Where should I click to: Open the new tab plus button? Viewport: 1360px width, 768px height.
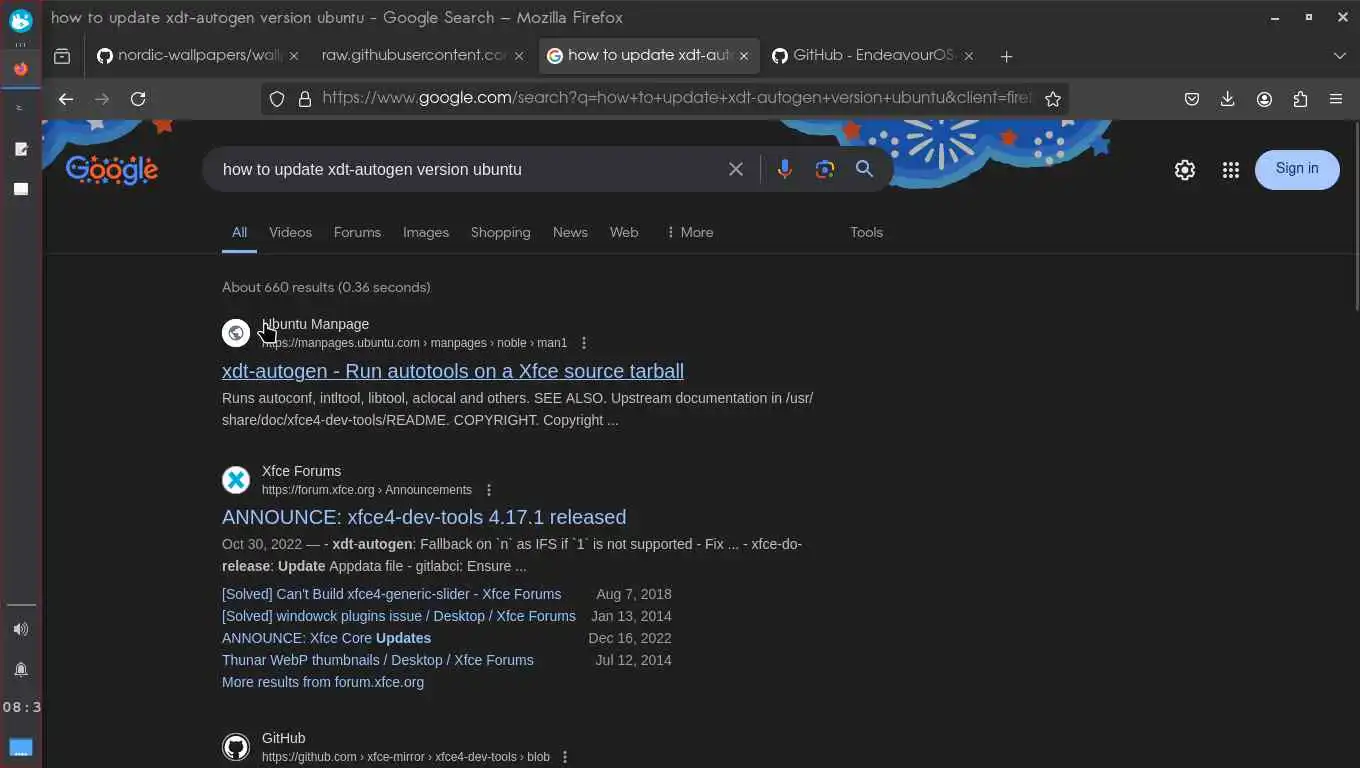(x=1007, y=56)
